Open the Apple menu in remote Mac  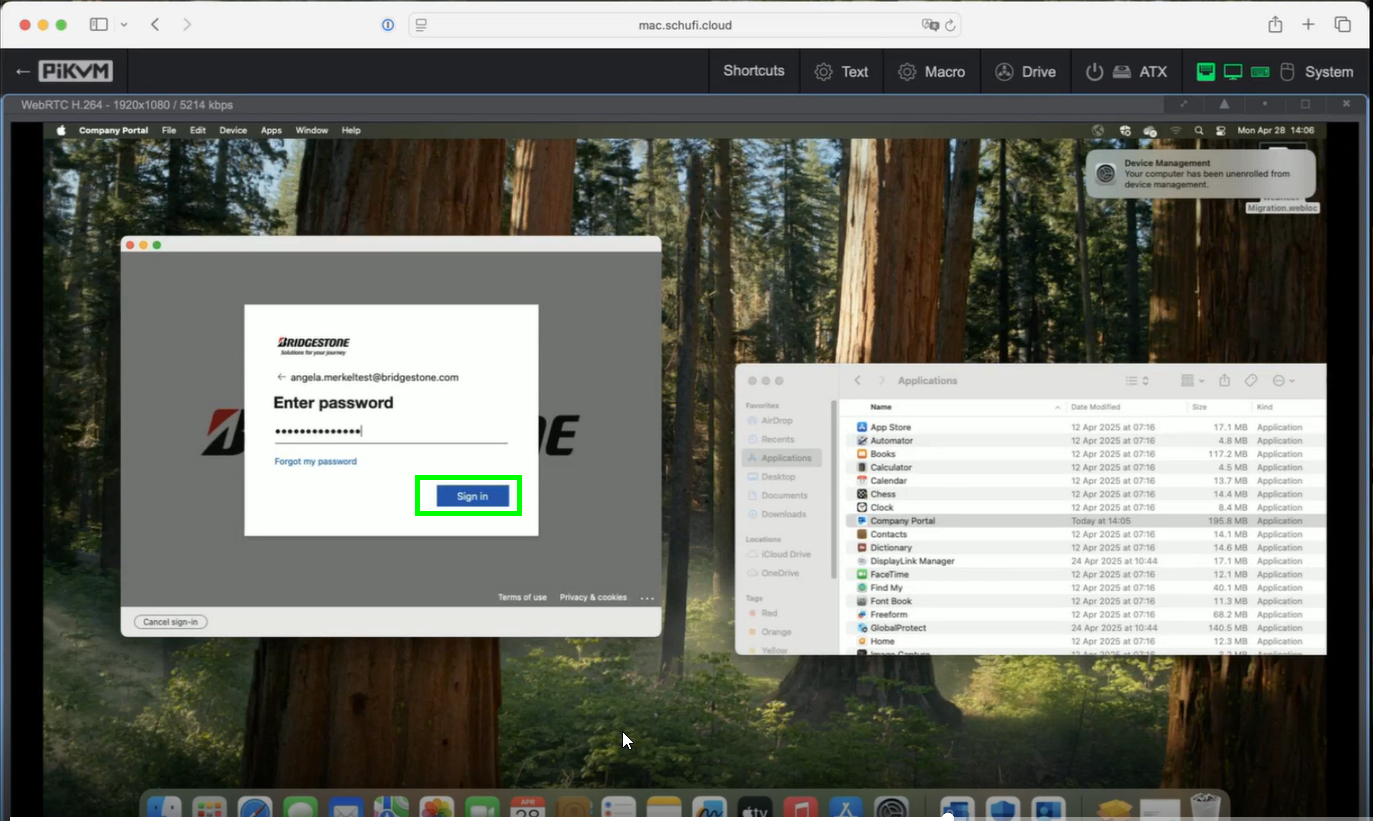click(60, 130)
